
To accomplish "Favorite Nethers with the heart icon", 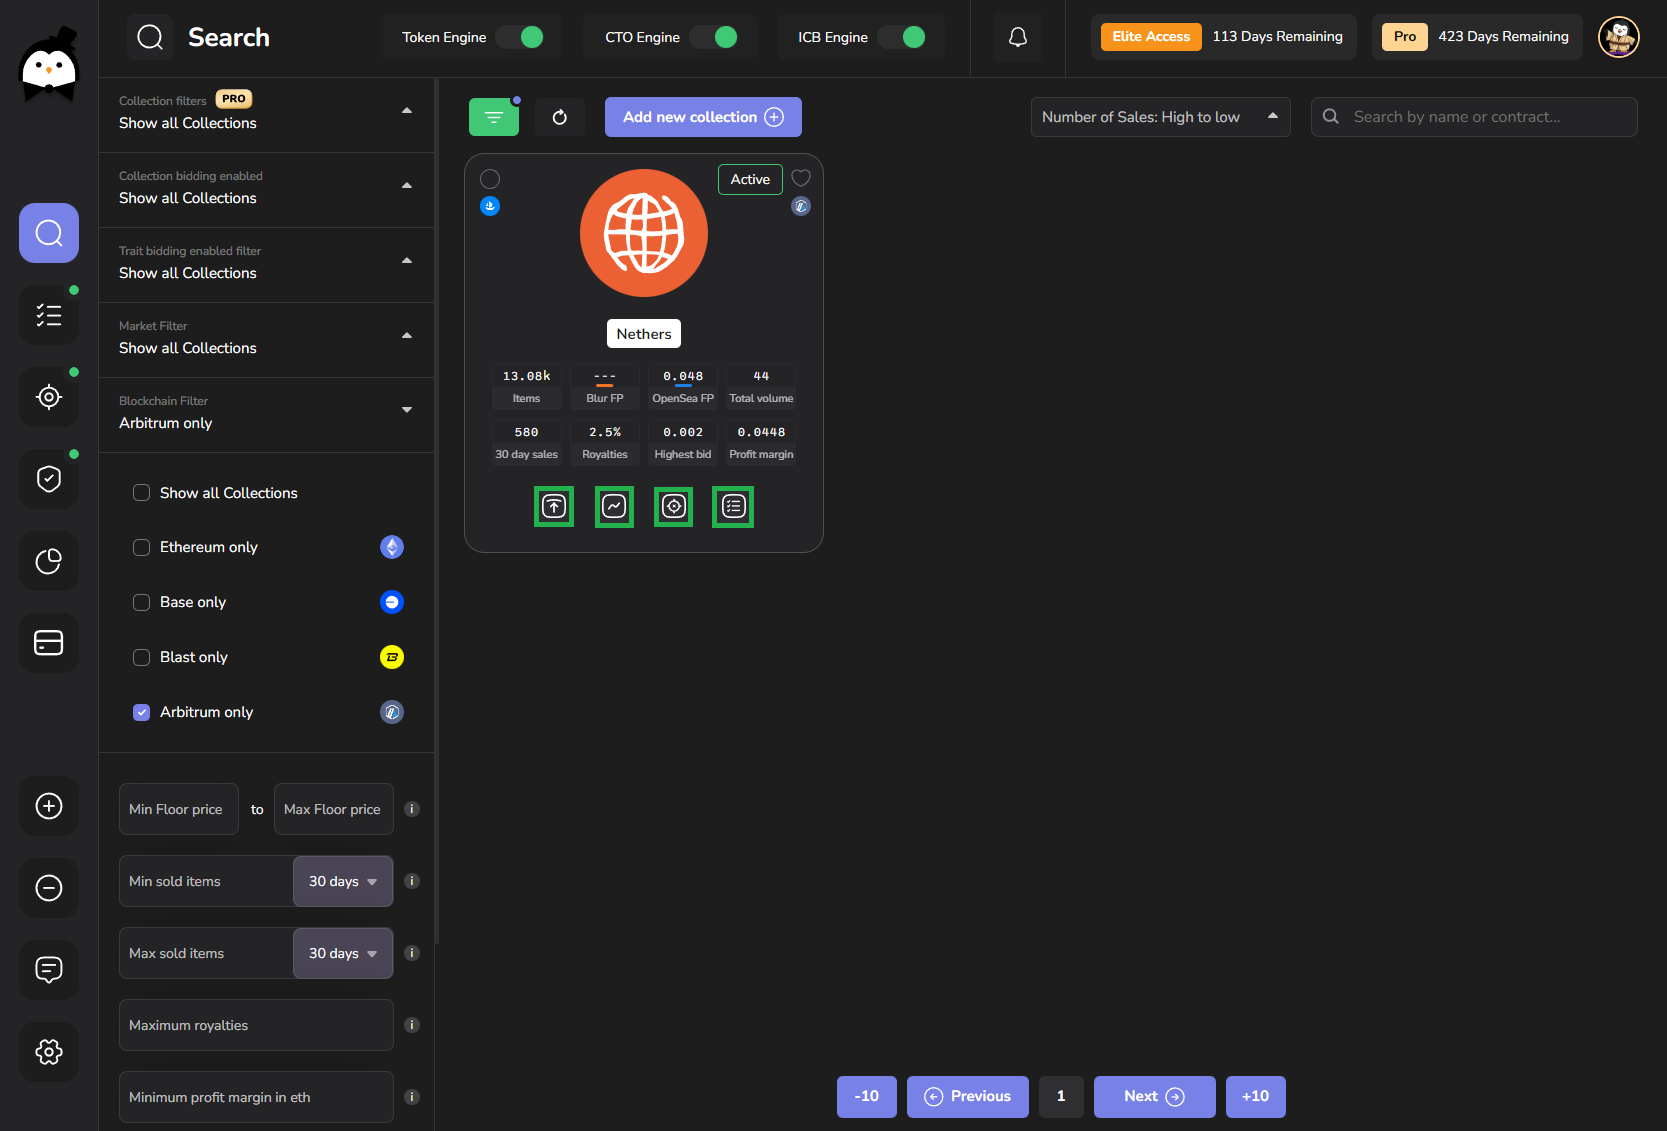I will click(x=800, y=178).
